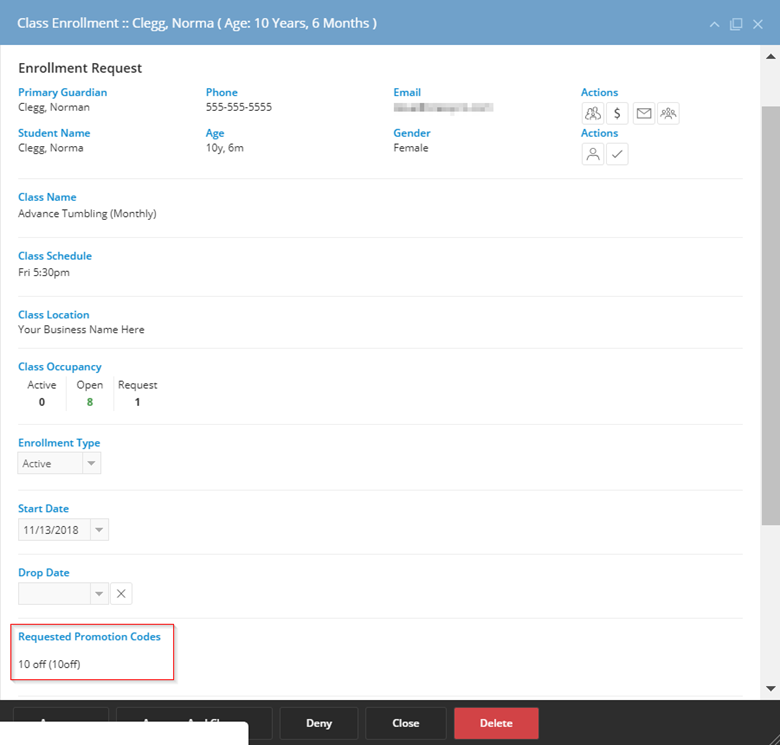
Task: Click the age value 10y, 6m
Action: pyautogui.click(x=225, y=148)
